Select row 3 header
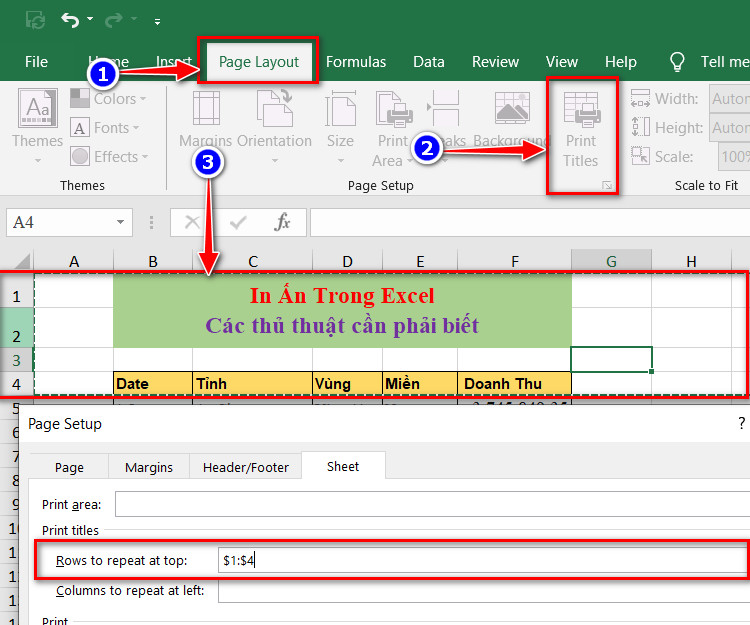 tap(16, 360)
